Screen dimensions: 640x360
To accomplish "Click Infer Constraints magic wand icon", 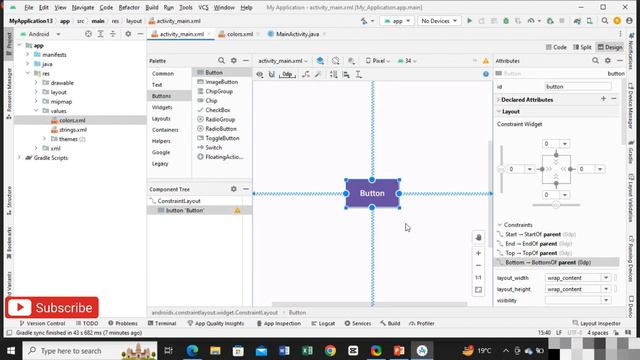I will click(x=318, y=74).
